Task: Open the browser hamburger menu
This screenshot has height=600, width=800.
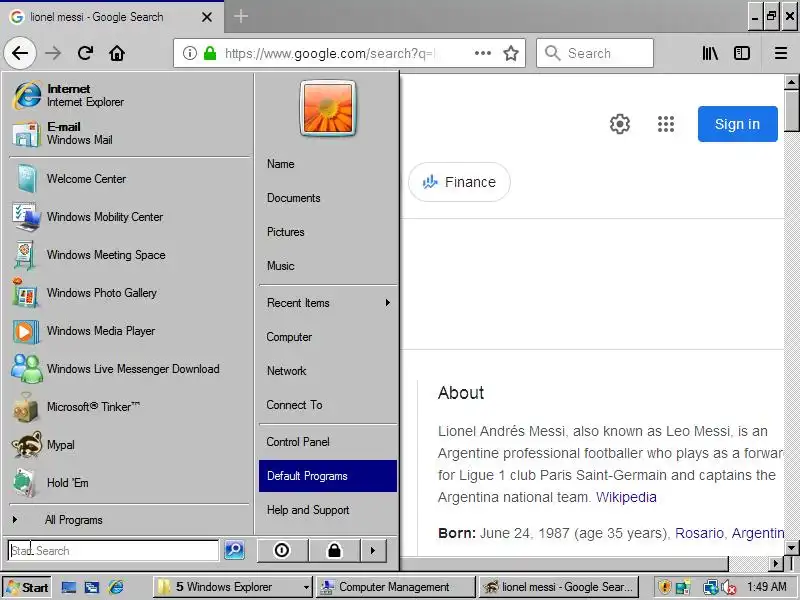Action: (x=781, y=53)
